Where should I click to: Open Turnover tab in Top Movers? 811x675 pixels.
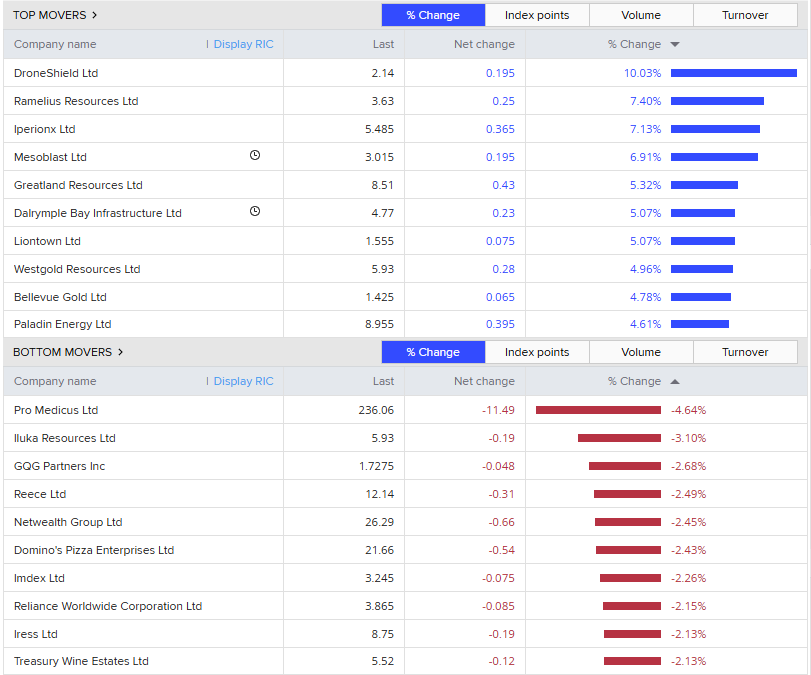click(x=745, y=15)
